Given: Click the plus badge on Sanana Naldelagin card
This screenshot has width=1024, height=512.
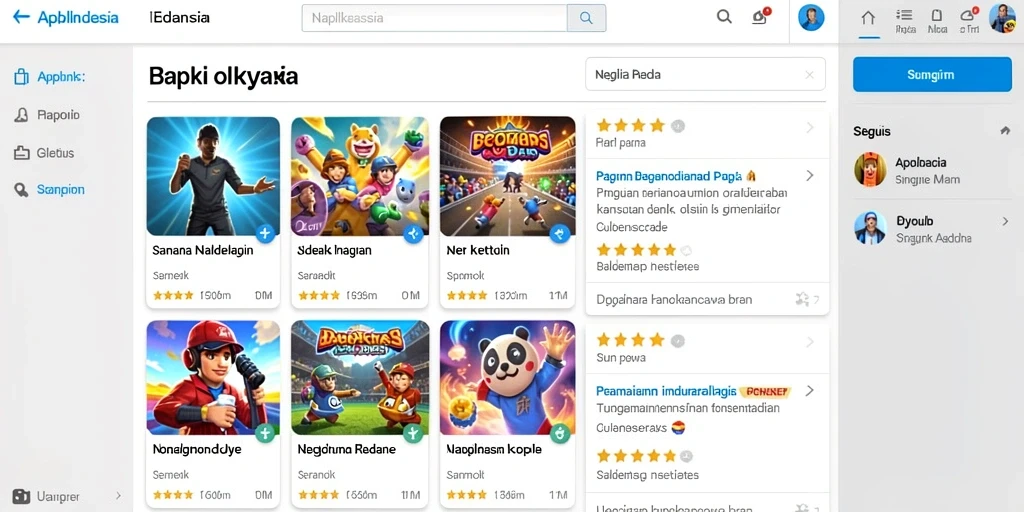Looking at the screenshot, I should (x=264, y=233).
